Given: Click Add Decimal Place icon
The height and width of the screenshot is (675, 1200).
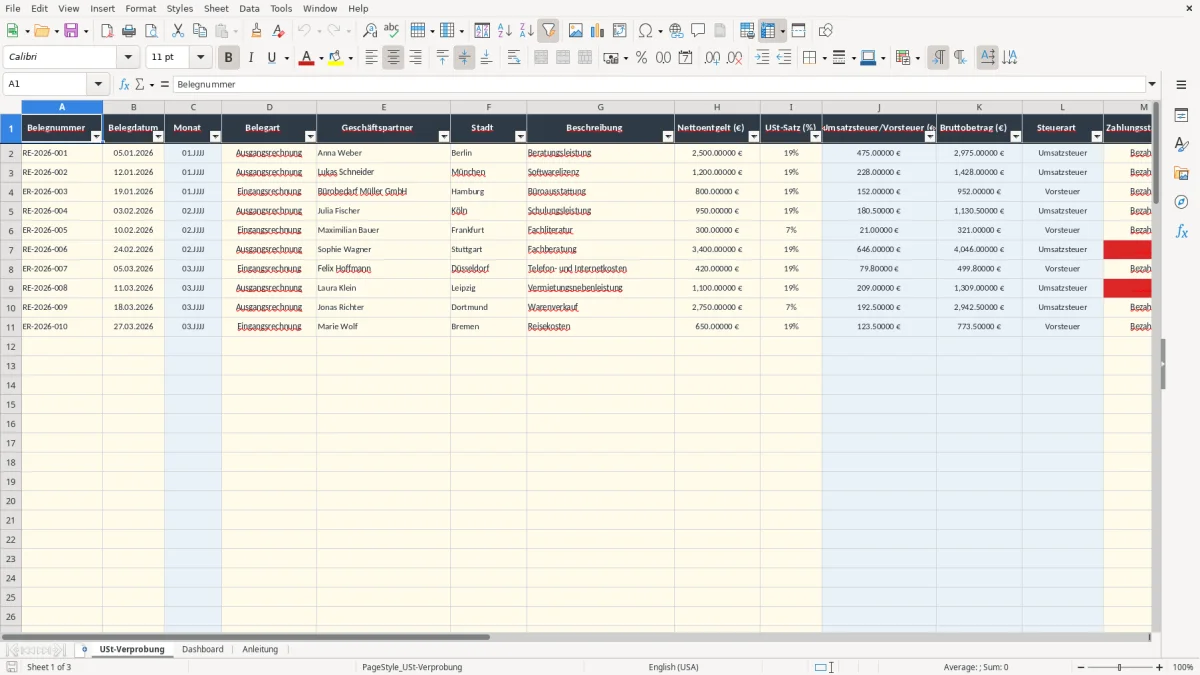Looking at the screenshot, I should tap(712, 58).
